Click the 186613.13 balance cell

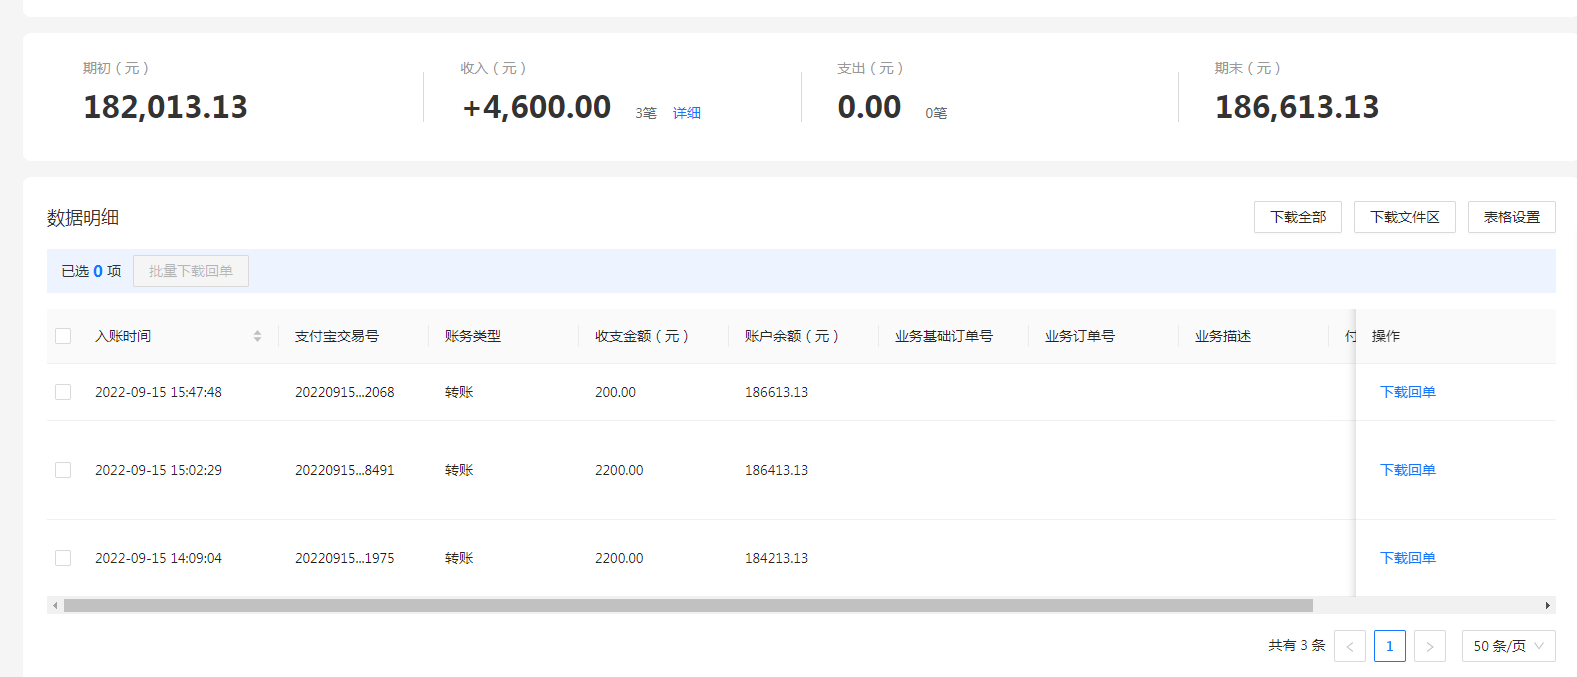pyautogui.click(x=776, y=392)
